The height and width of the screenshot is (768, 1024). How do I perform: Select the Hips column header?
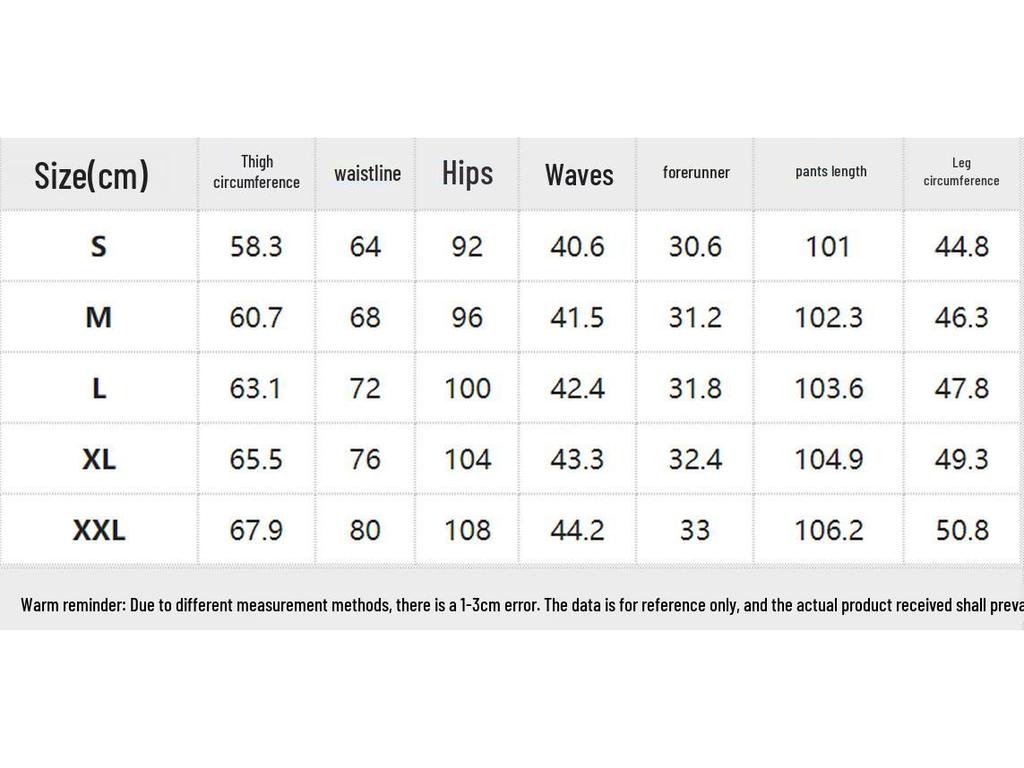point(467,173)
